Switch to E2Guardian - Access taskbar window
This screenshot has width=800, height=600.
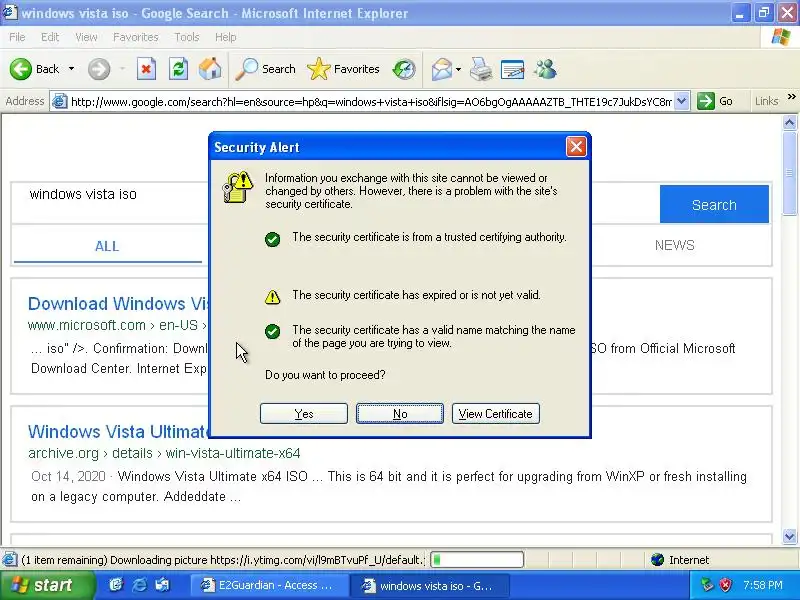pos(270,585)
